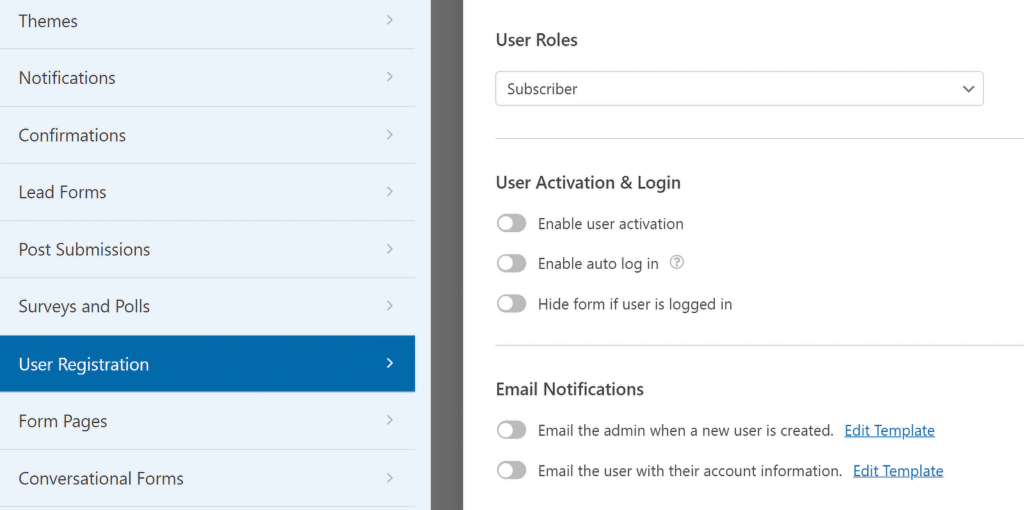Screen dimensions: 1024x510
Task: Toggle Email the admin when user created
Action: coord(511,430)
